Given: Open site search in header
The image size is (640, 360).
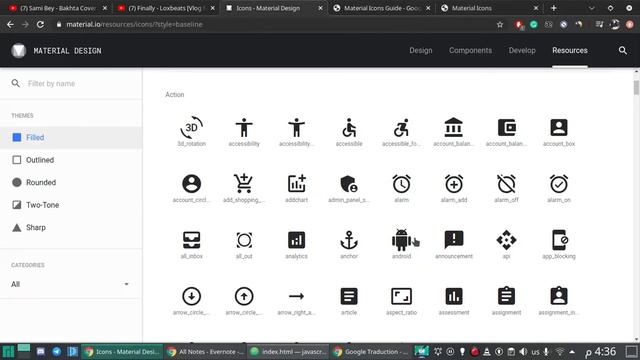Looking at the screenshot, I should point(622,50).
